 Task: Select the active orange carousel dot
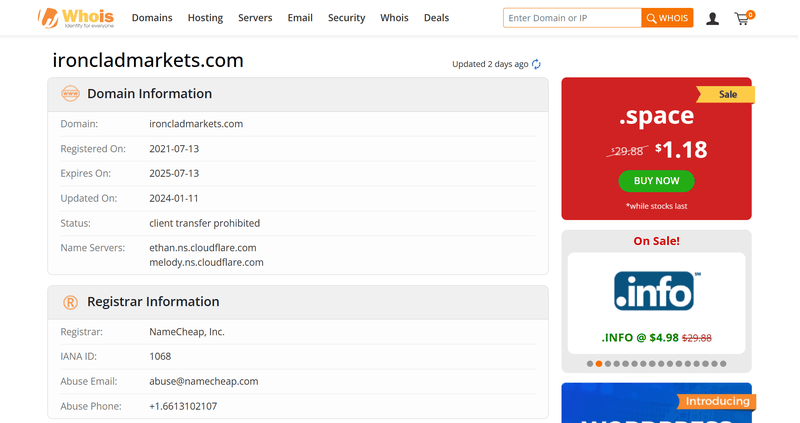(x=599, y=364)
